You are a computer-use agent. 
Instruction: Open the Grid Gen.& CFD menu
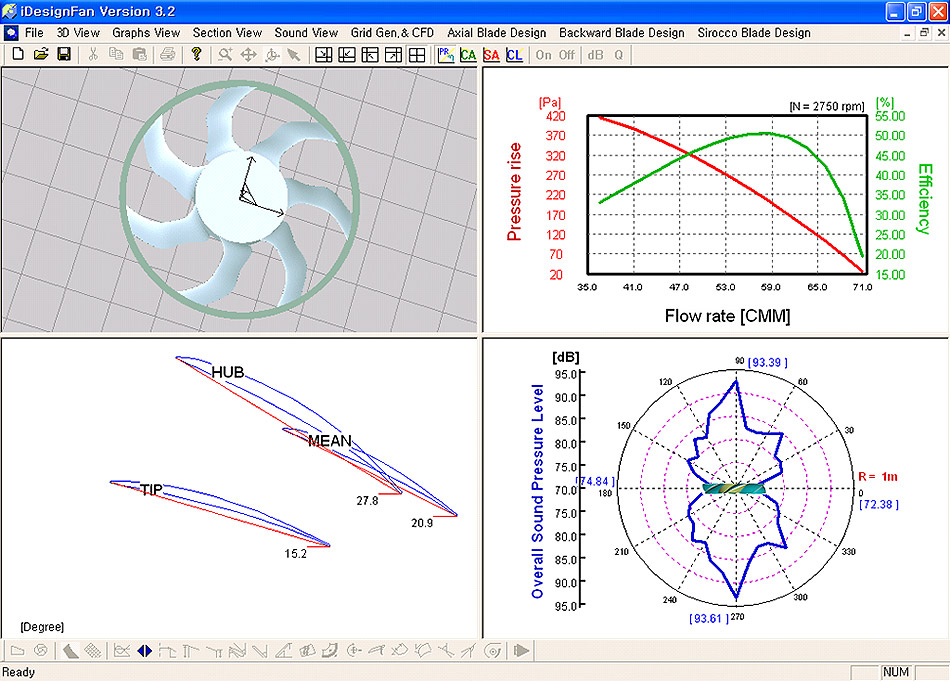pyautogui.click(x=392, y=33)
